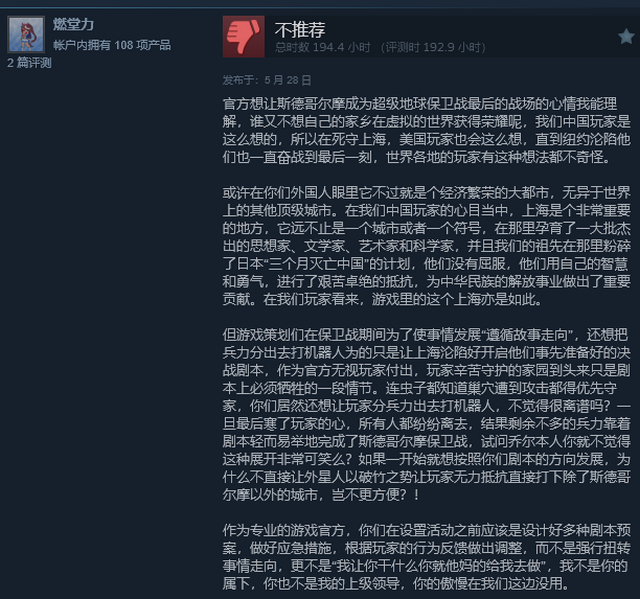This screenshot has width=640, height=599.
Task: Click the line starting 贡献。在我们玩家看来
Action: 382,300
